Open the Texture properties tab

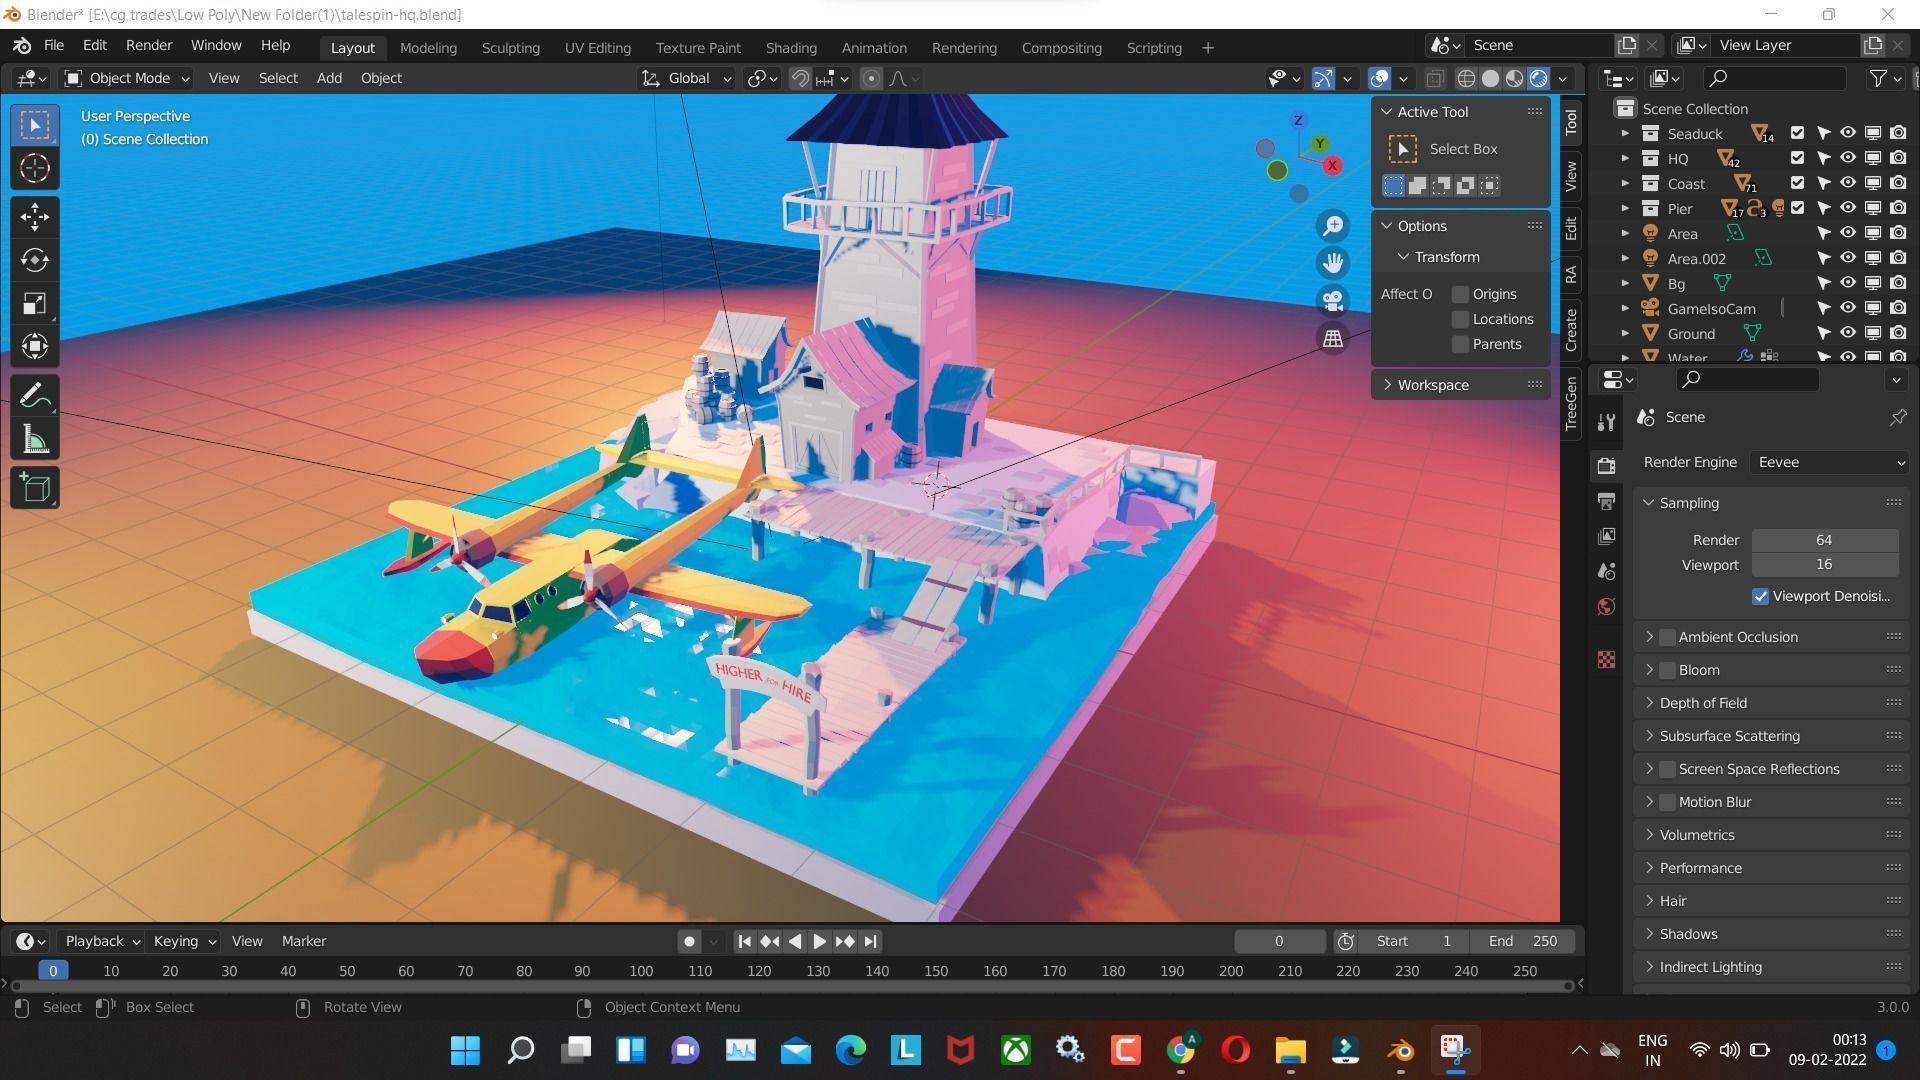coord(1606,659)
